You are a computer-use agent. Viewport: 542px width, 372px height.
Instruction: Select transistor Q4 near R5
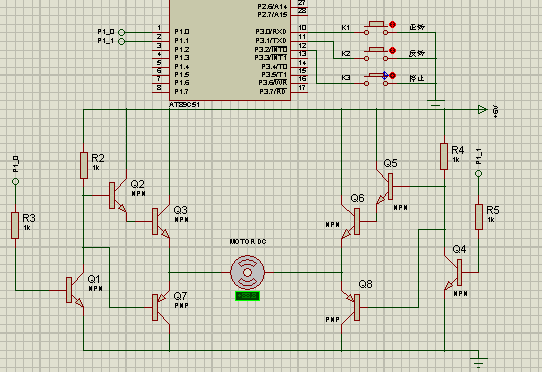tap(453, 272)
